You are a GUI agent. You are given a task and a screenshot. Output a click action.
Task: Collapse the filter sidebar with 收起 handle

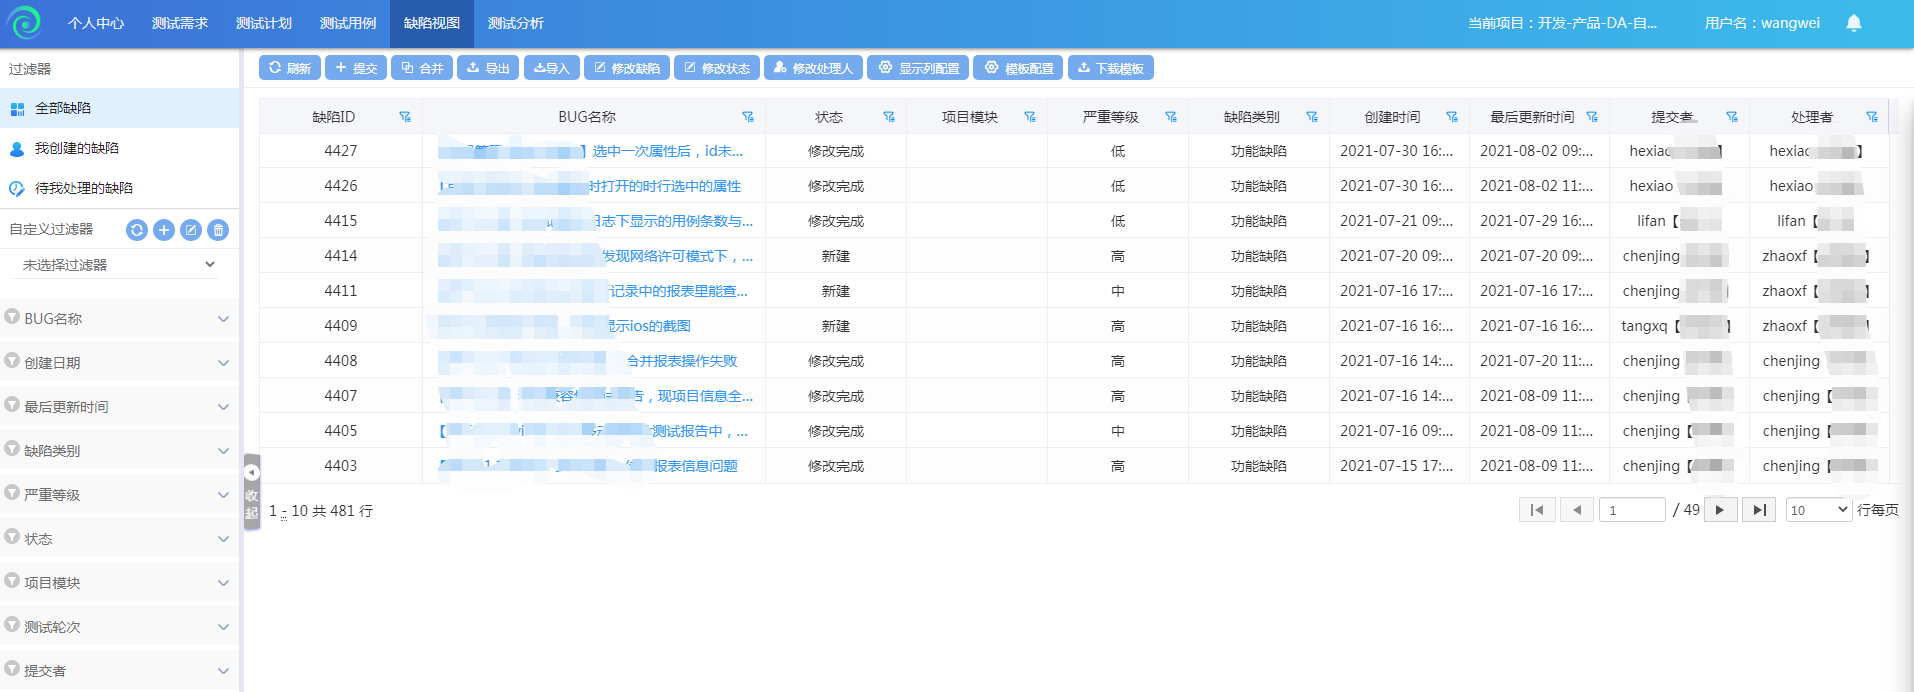pyautogui.click(x=251, y=492)
